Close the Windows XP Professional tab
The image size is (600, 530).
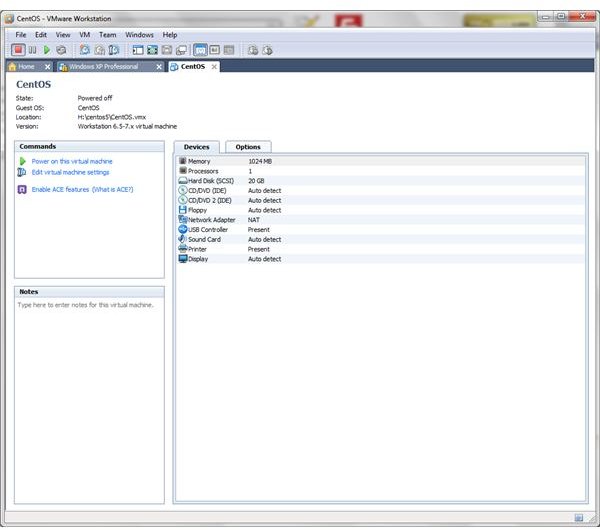(x=159, y=67)
